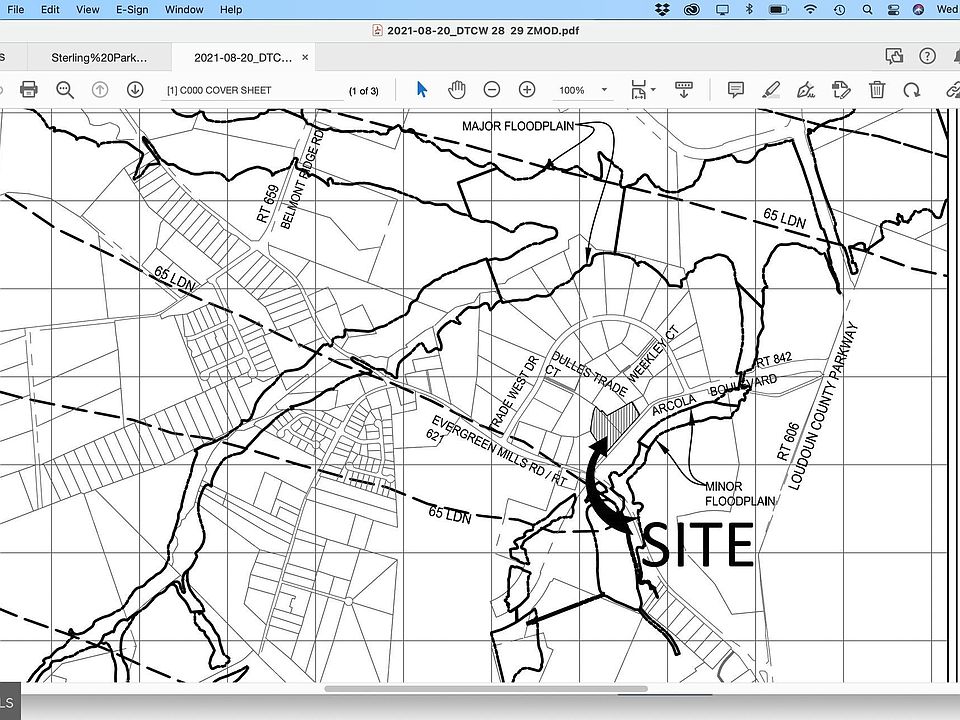Screen dimensions: 960x720
Task: Zoom out with the minus button
Action: [x=492, y=89]
